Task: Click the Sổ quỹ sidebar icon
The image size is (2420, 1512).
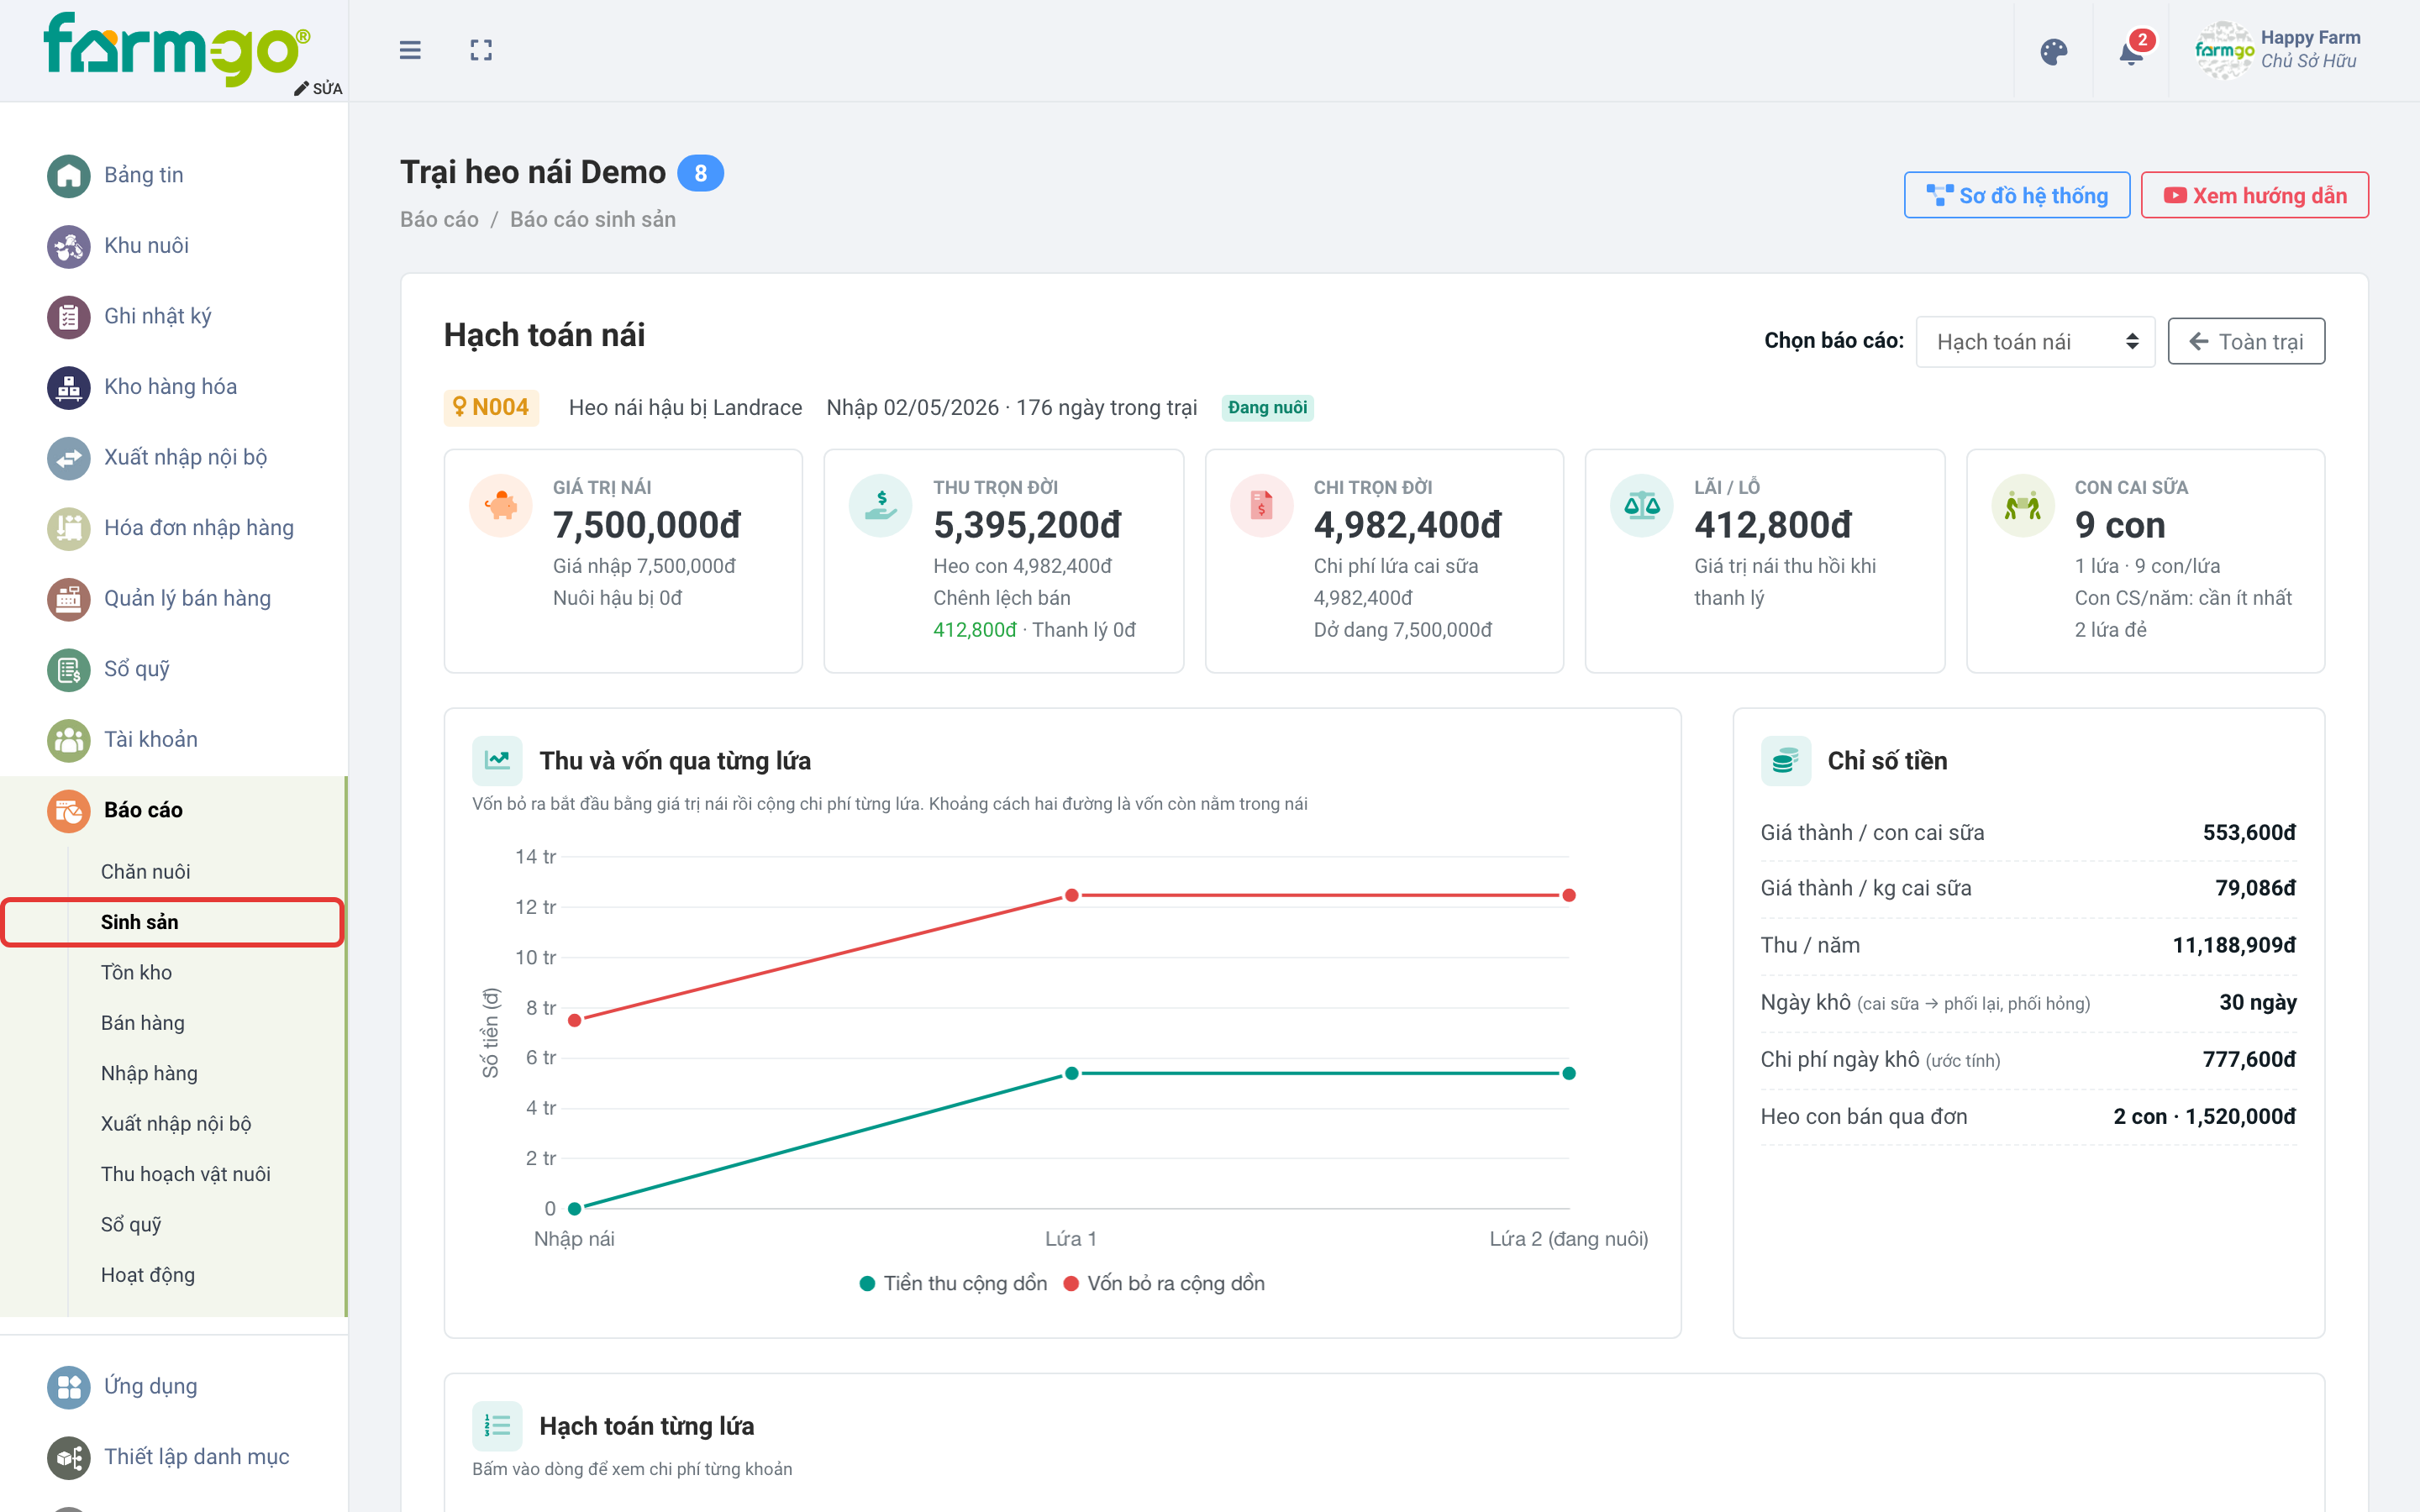Action: click(68, 670)
